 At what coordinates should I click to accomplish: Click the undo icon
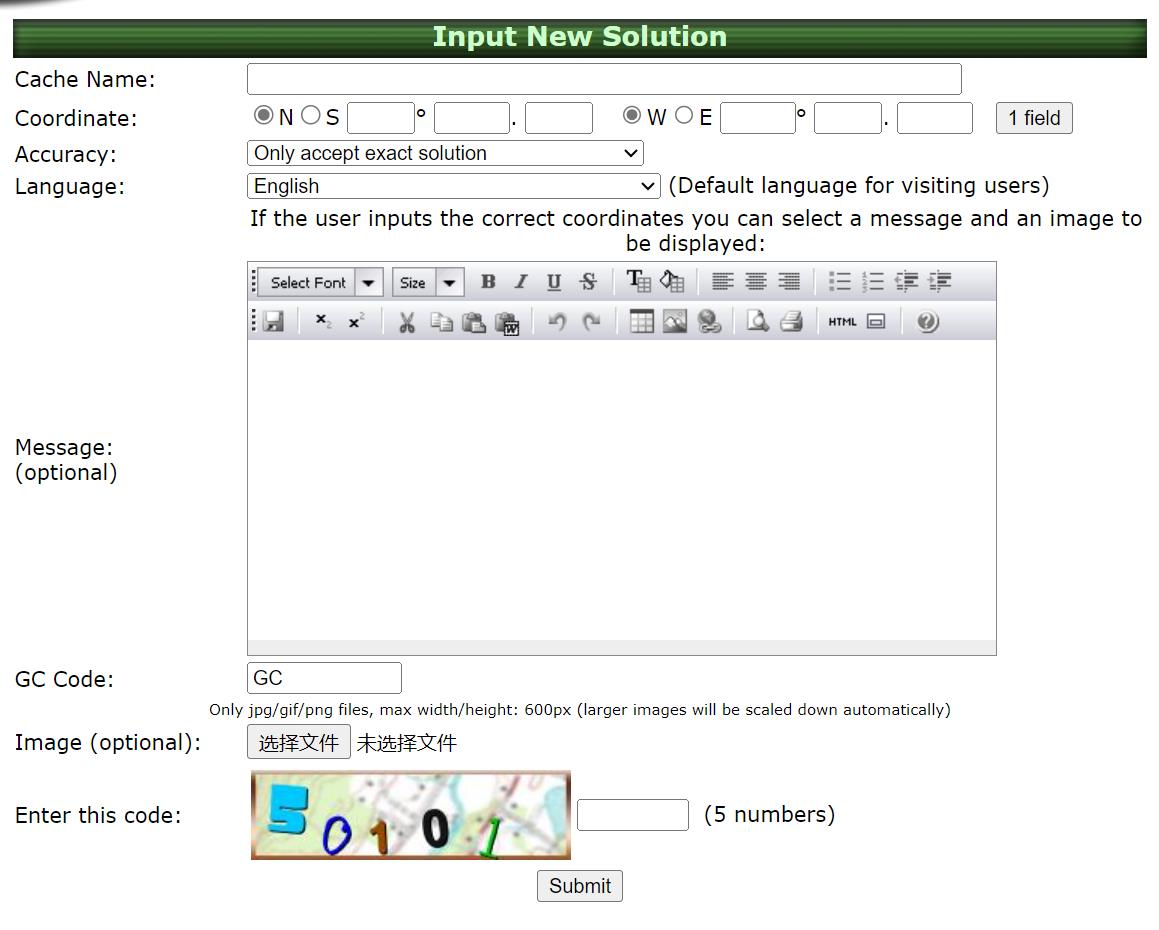click(x=557, y=322)
